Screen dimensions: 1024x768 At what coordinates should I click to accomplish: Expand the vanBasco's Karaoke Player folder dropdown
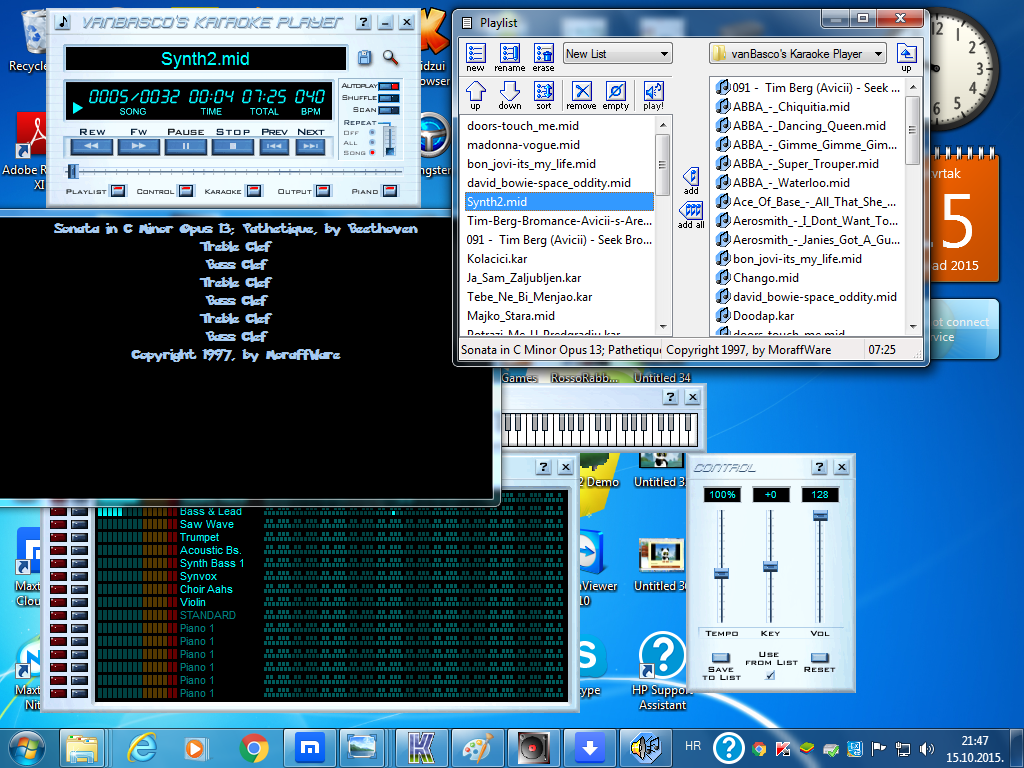point(798,54)
